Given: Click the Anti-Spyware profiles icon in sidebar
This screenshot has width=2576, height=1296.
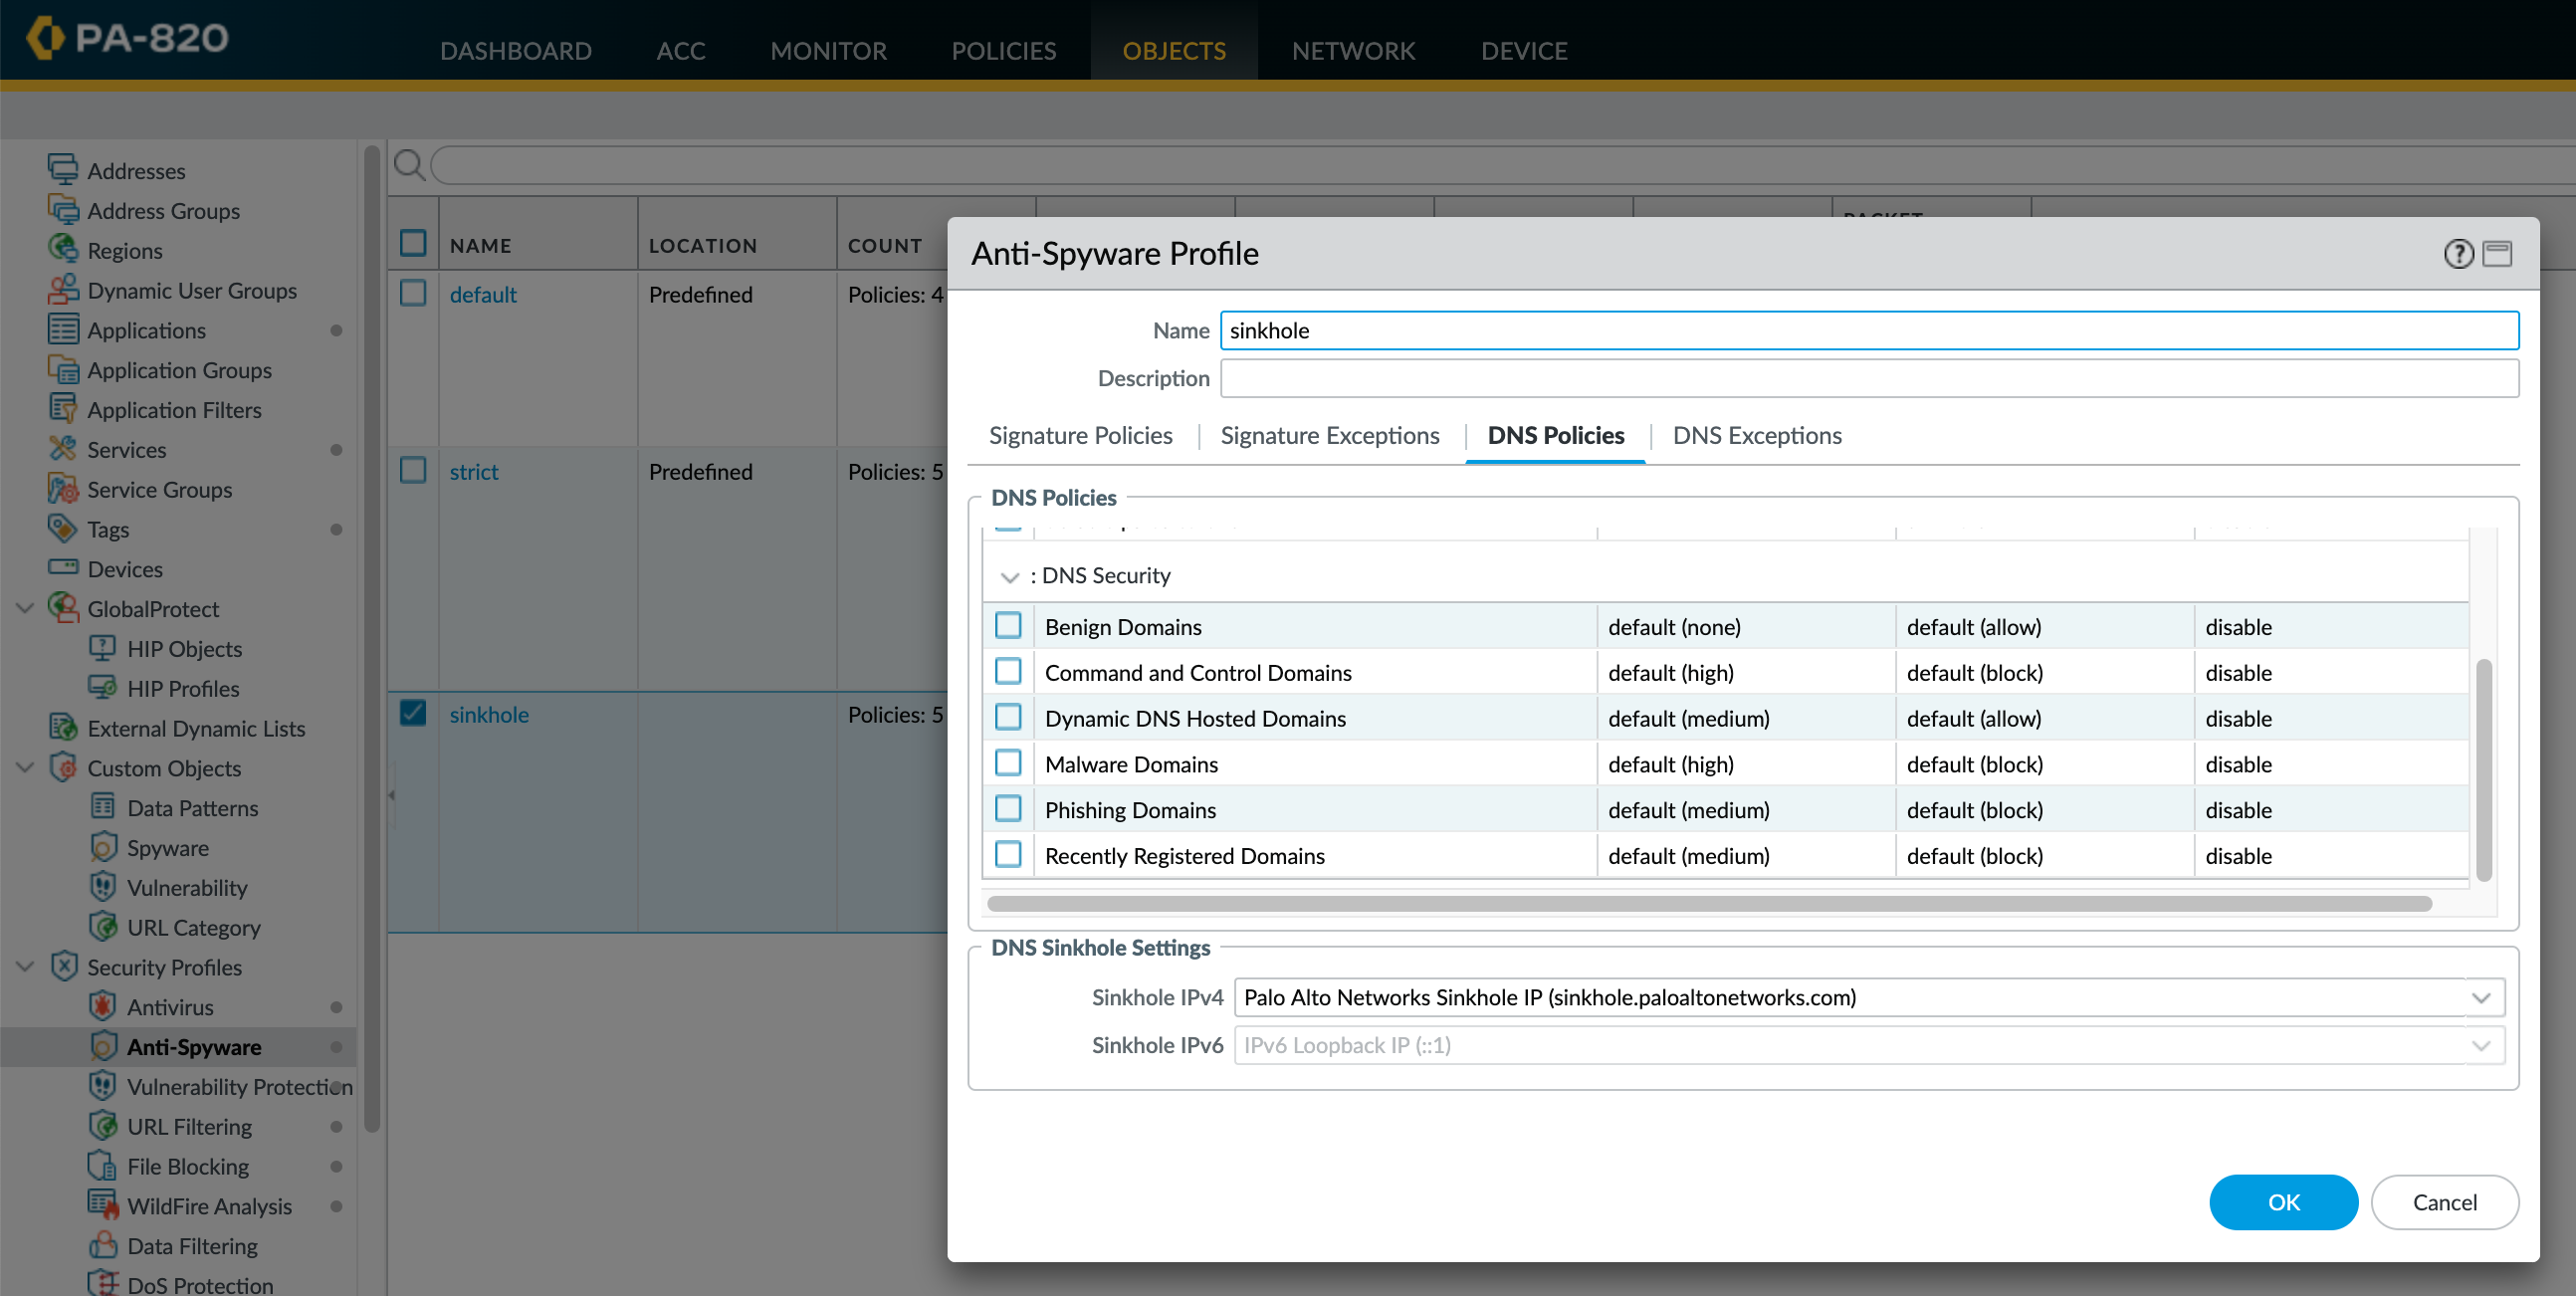Looking at the screenshot, I should (104, 1046).
